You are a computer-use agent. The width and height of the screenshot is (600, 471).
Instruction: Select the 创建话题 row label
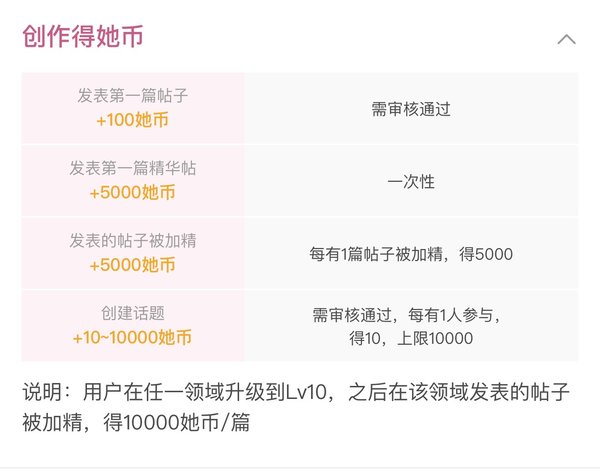click(x=132, y=313)
